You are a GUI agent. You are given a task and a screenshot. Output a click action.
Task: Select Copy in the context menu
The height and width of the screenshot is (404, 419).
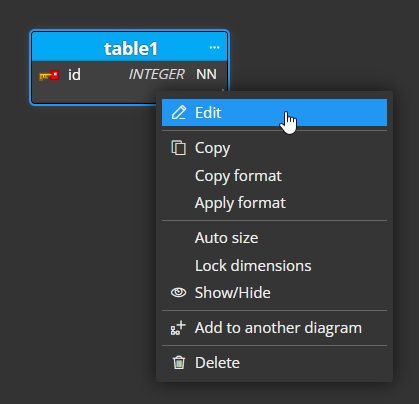click(x=274, y=148)
